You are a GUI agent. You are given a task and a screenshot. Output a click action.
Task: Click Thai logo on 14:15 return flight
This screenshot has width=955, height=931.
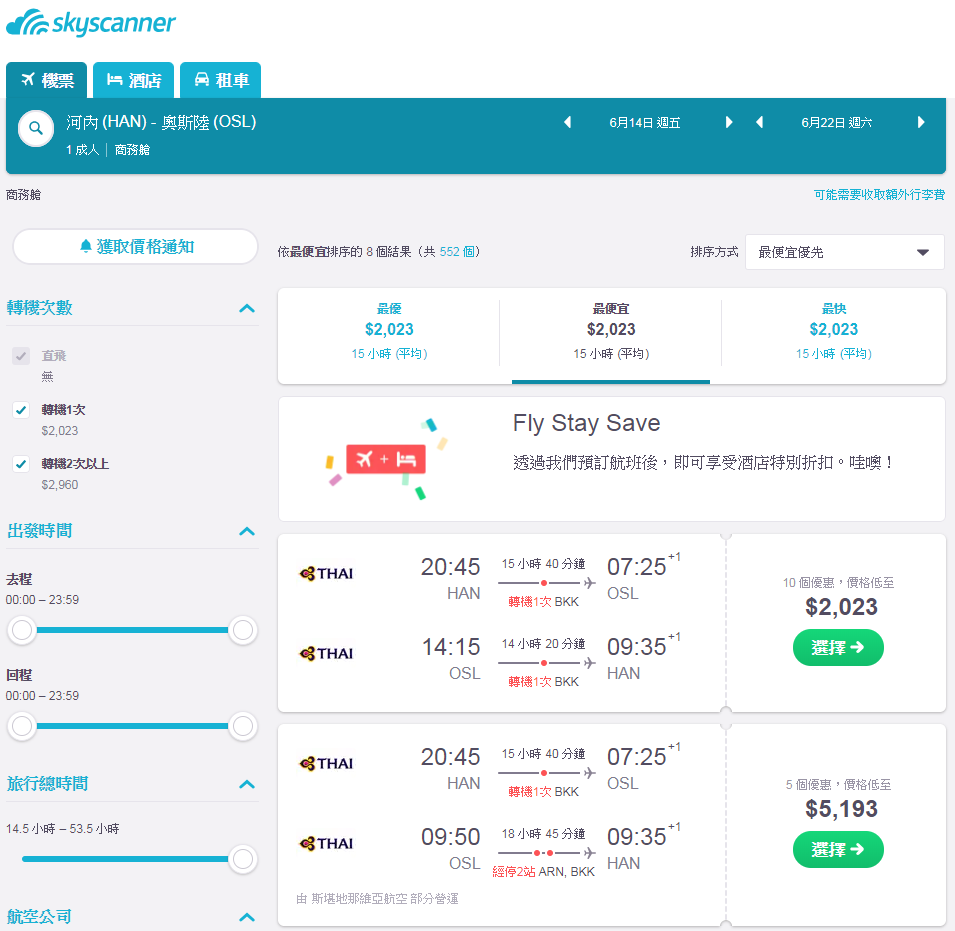[x=326, y=653]
